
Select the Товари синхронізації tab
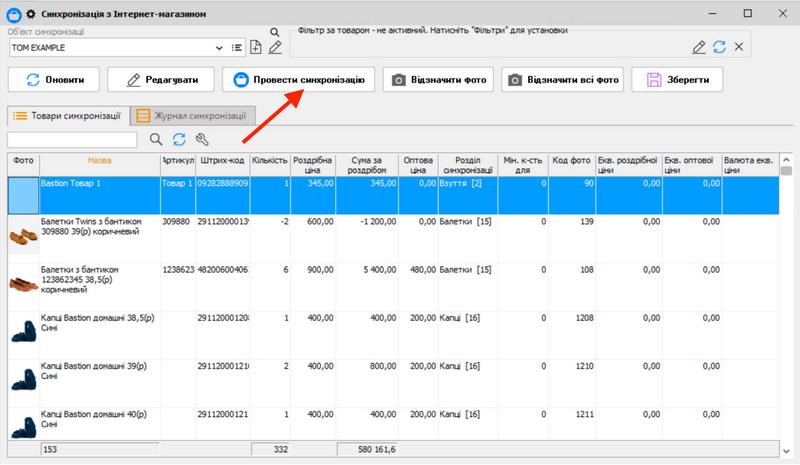coord(67,115)
